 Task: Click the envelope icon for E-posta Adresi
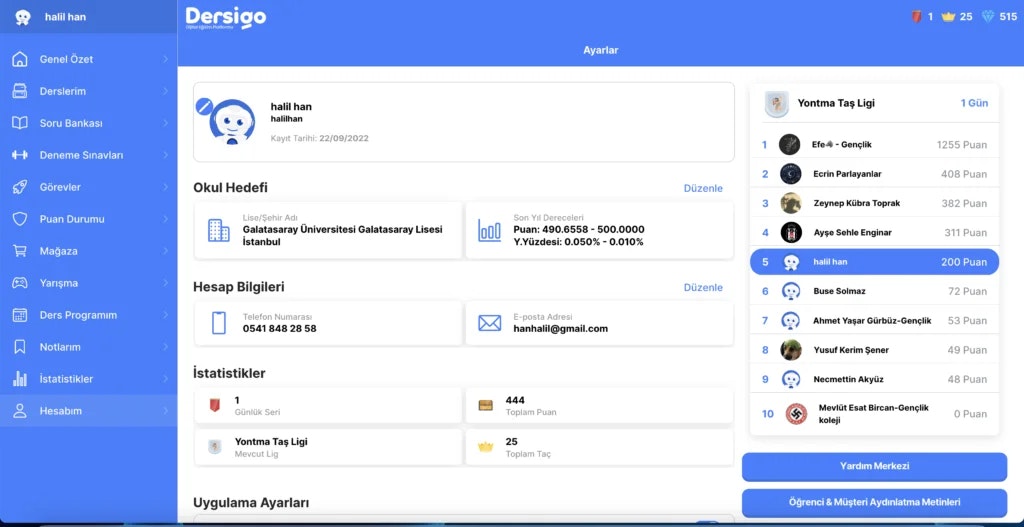[489, 323]
